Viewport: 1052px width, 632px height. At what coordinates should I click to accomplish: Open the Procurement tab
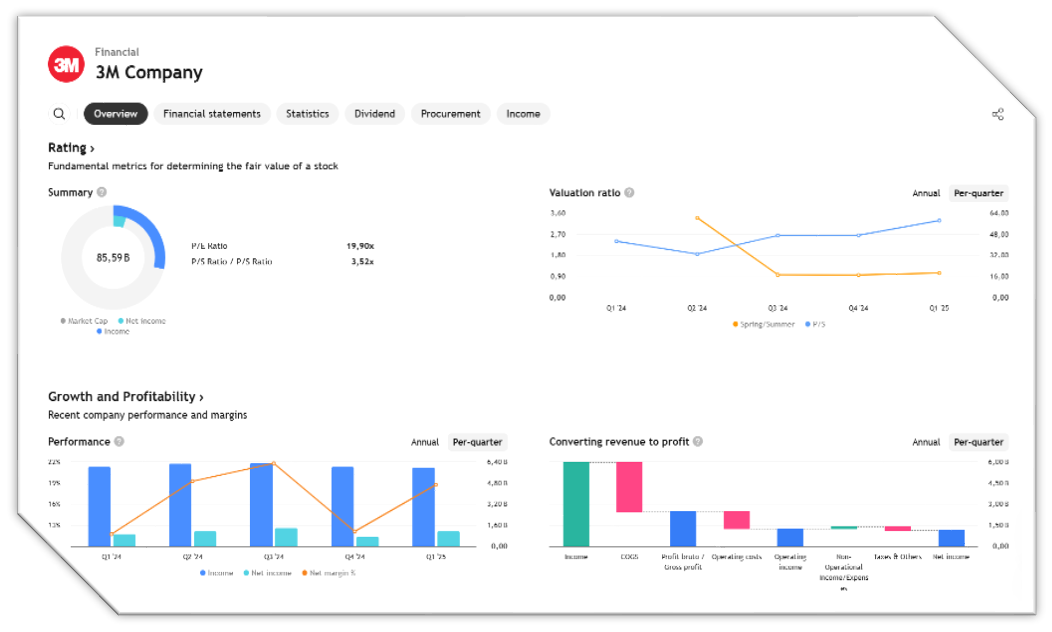450,114
